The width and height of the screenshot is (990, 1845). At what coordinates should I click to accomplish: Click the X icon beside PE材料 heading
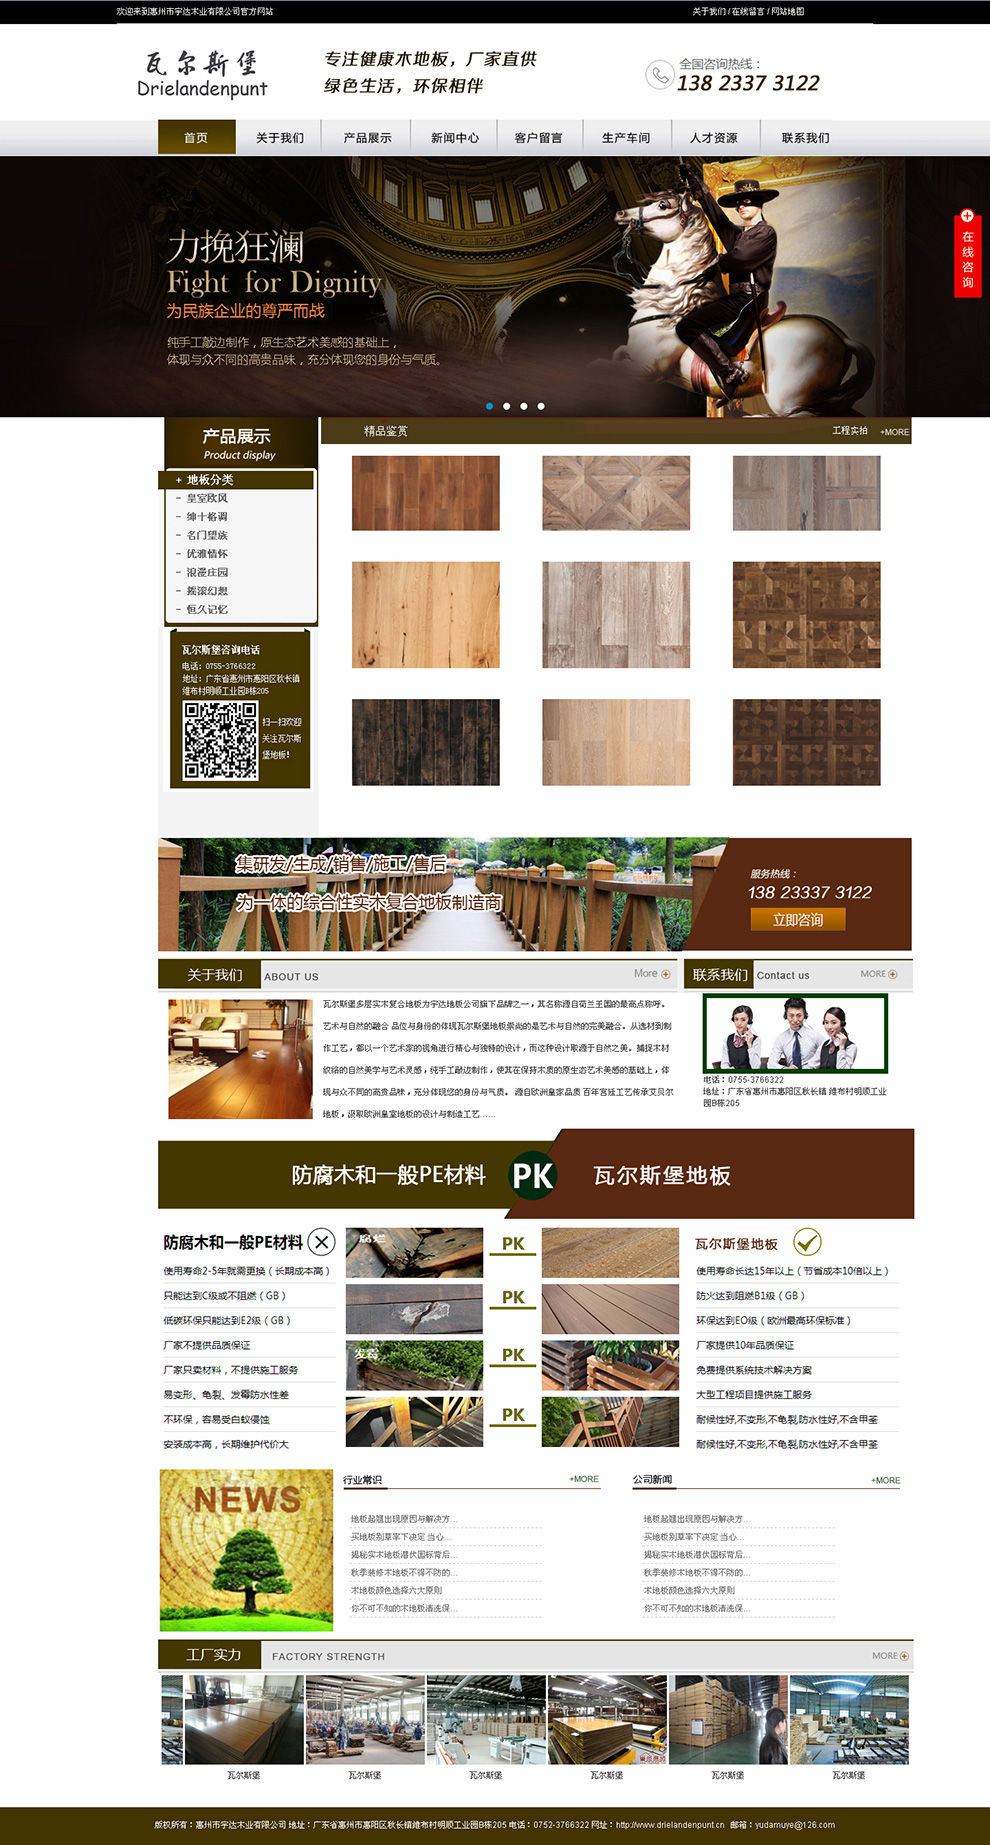point(321,1242)
